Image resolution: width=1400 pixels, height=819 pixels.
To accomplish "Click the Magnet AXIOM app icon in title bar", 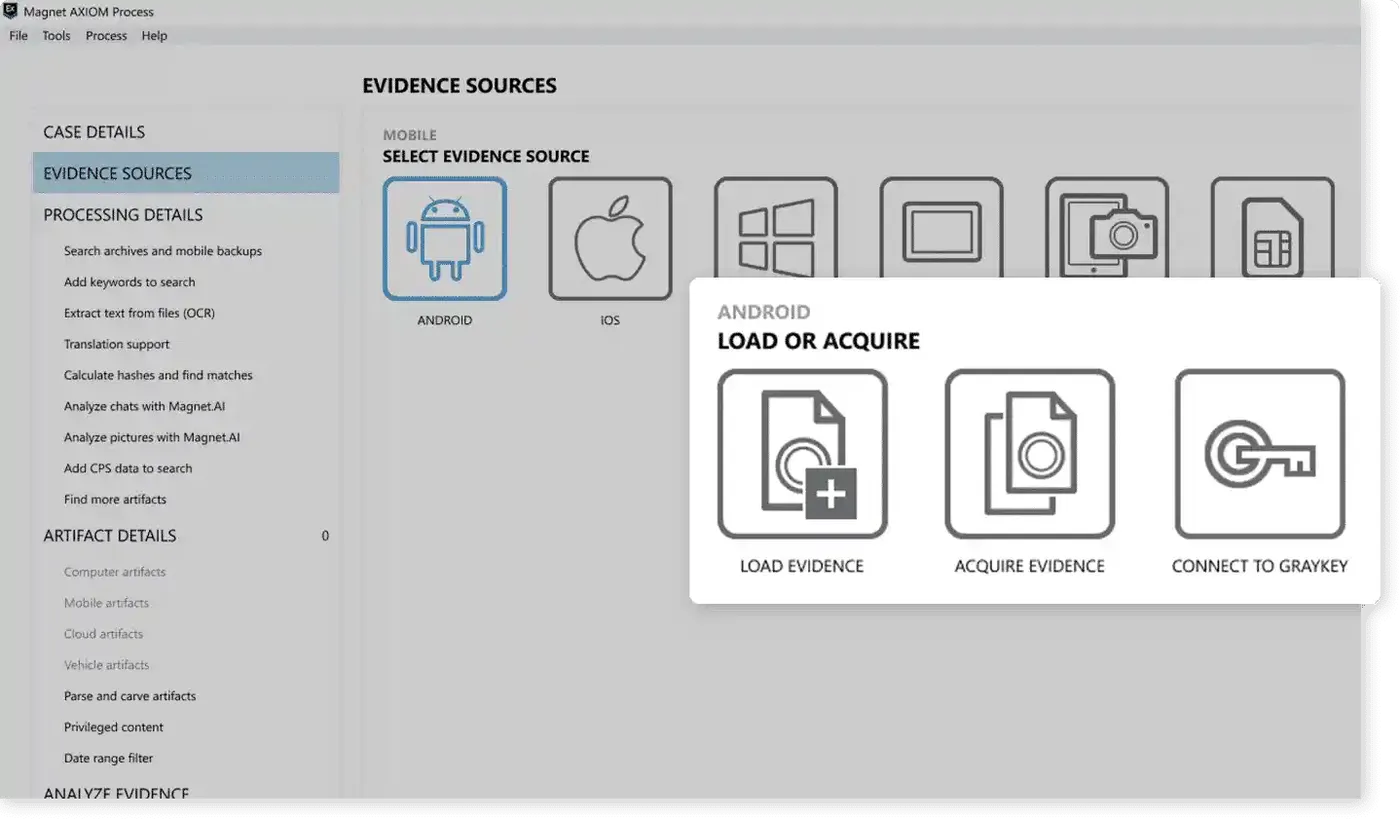I will coord(10,11).
